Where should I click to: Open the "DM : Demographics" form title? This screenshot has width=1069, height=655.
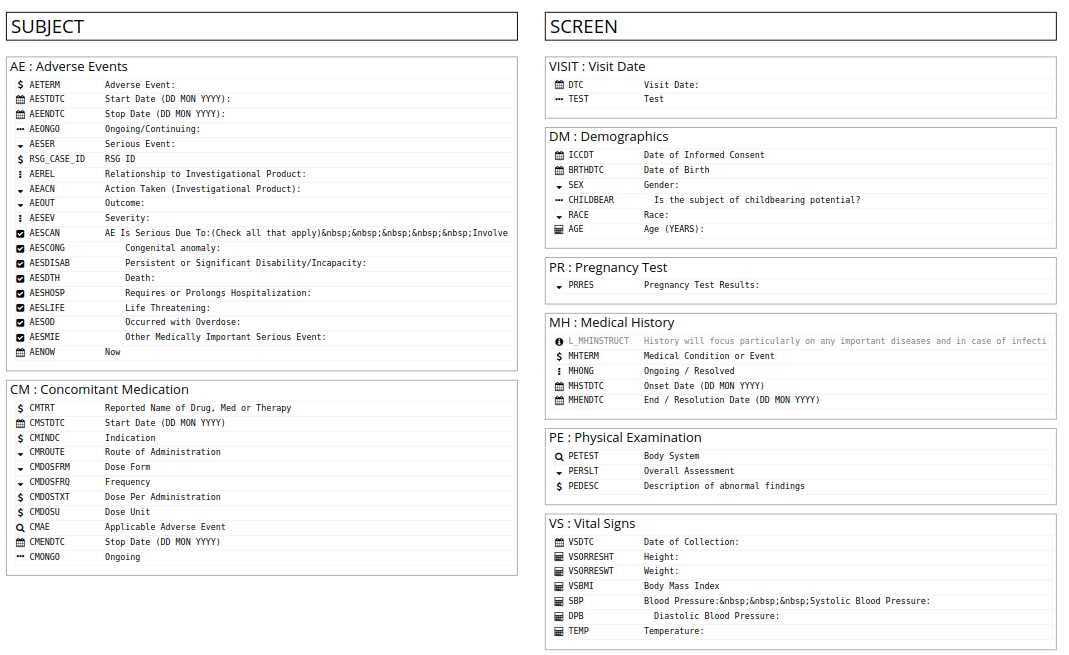coord(609,137)
